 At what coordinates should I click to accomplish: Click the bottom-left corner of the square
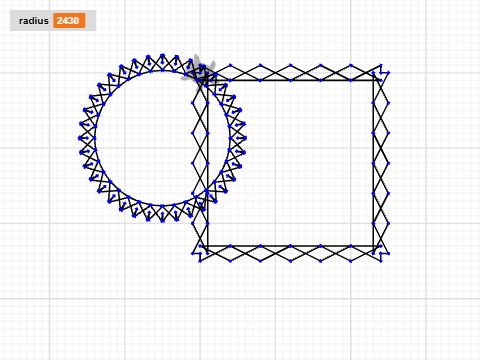[208, 246]
